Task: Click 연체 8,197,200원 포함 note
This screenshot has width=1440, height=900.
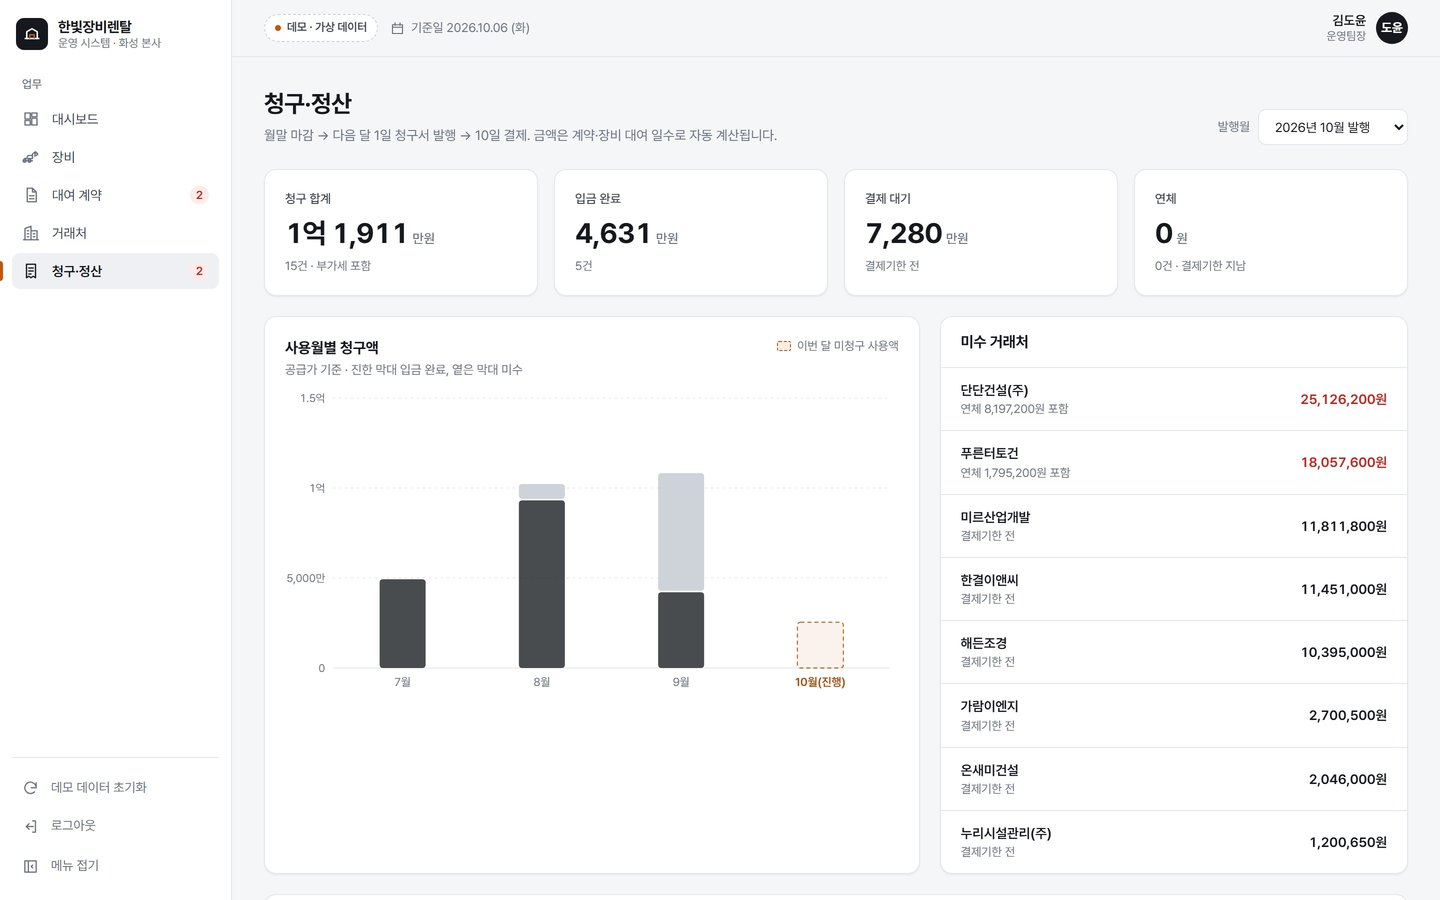Action: (1014, 409)
